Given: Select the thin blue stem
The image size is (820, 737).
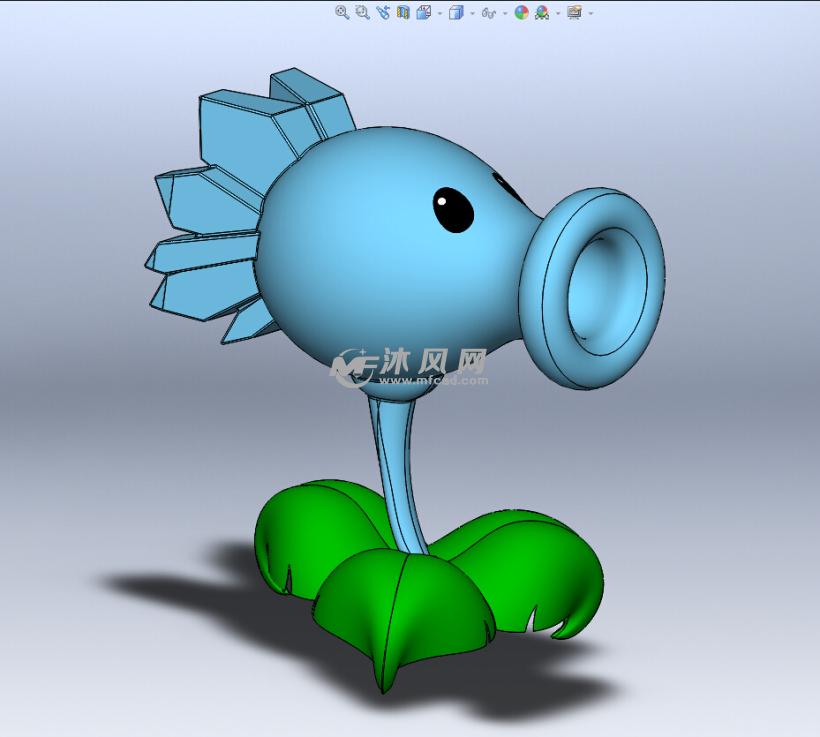Looking at the screenshot, I should 400,470.
